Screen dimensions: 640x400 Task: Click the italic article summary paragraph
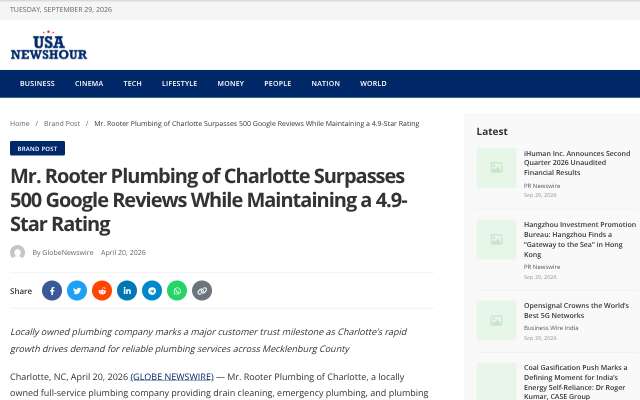[x=208, y=340]
